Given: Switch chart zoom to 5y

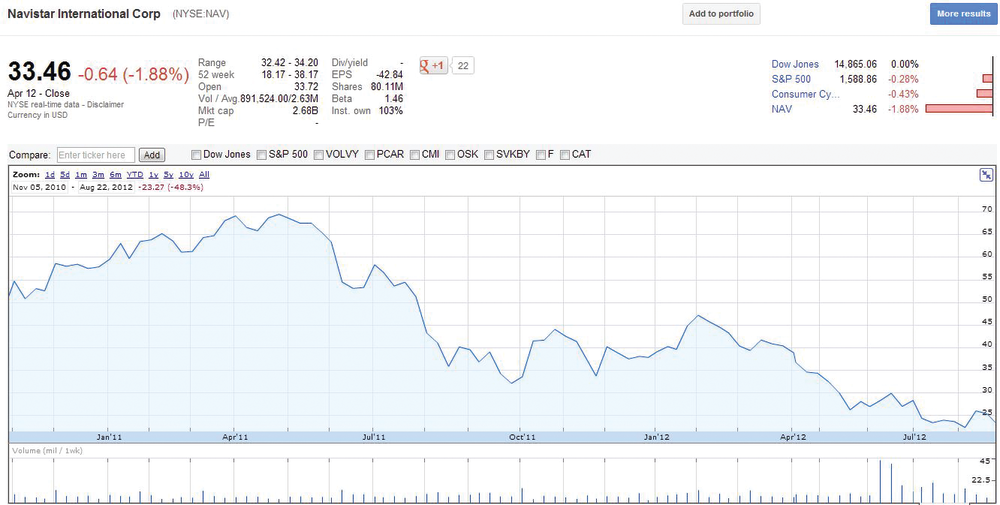Looking at the screenshot, I should click(168, 175).
